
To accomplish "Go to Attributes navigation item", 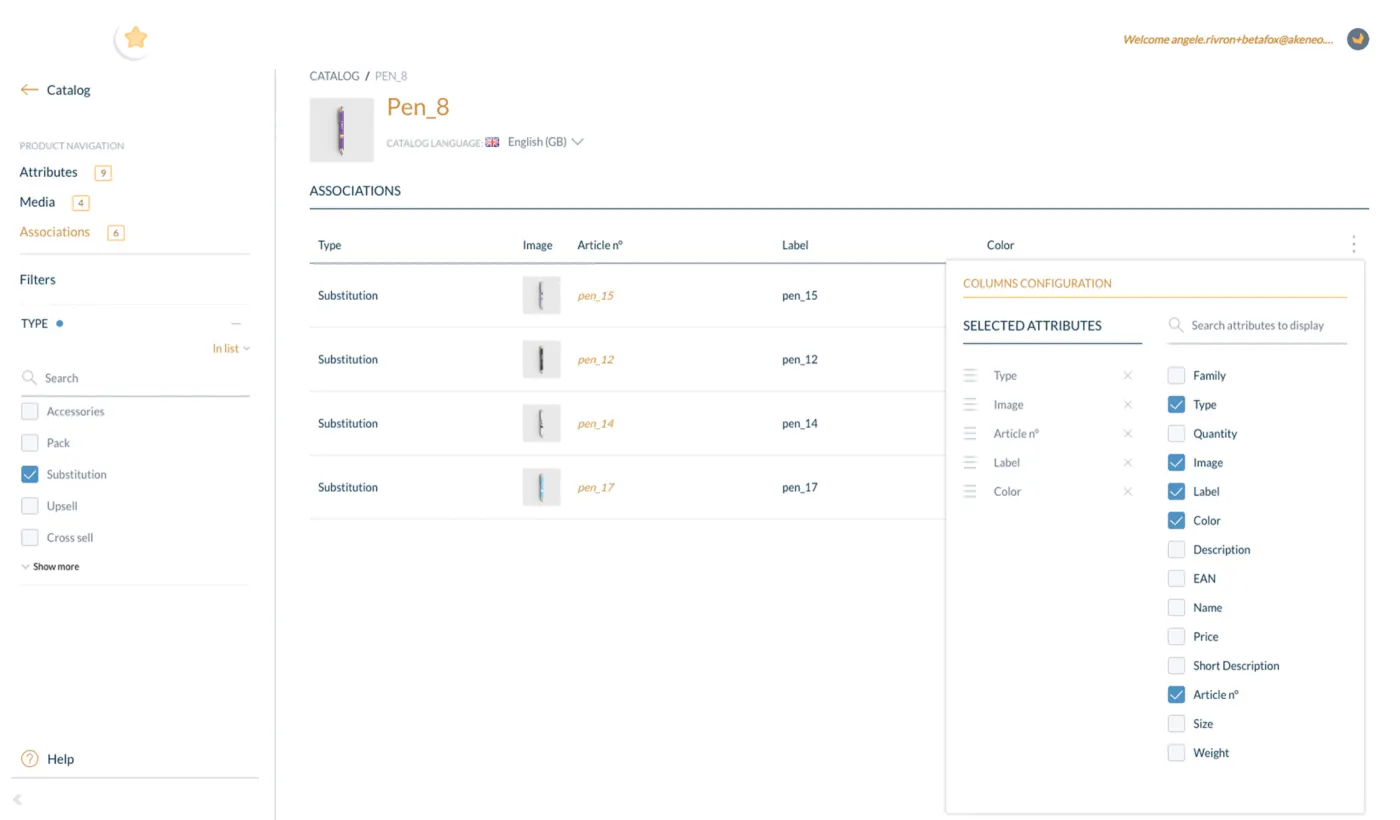I will pos(49,172).
